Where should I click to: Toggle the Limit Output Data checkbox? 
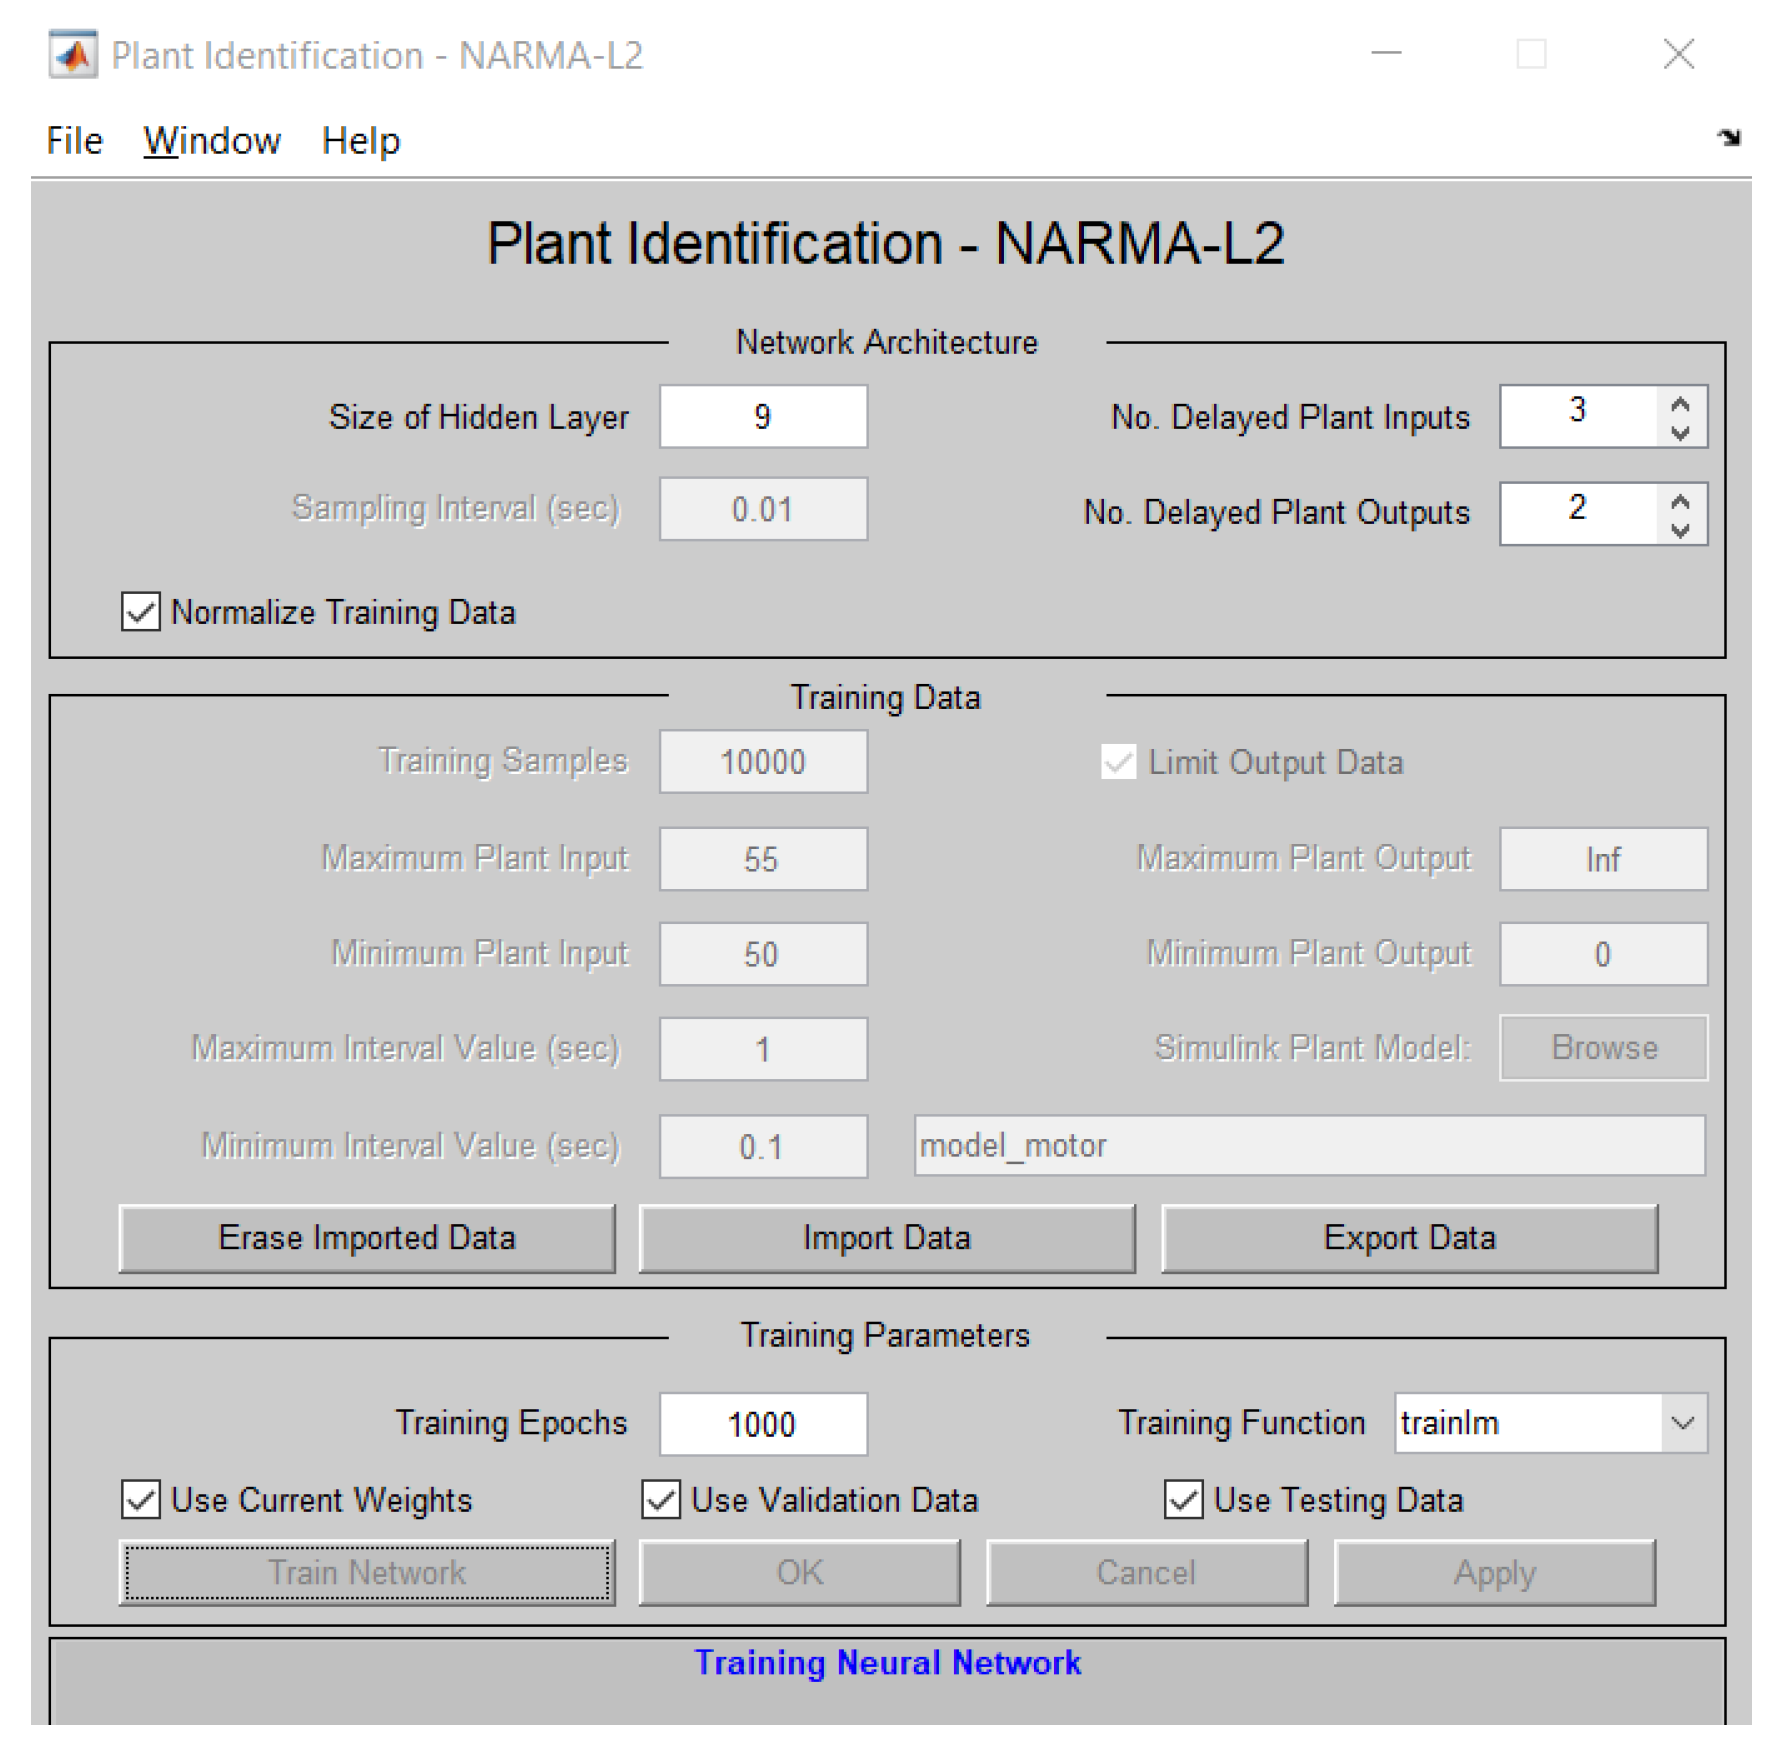pos(1119,762)
